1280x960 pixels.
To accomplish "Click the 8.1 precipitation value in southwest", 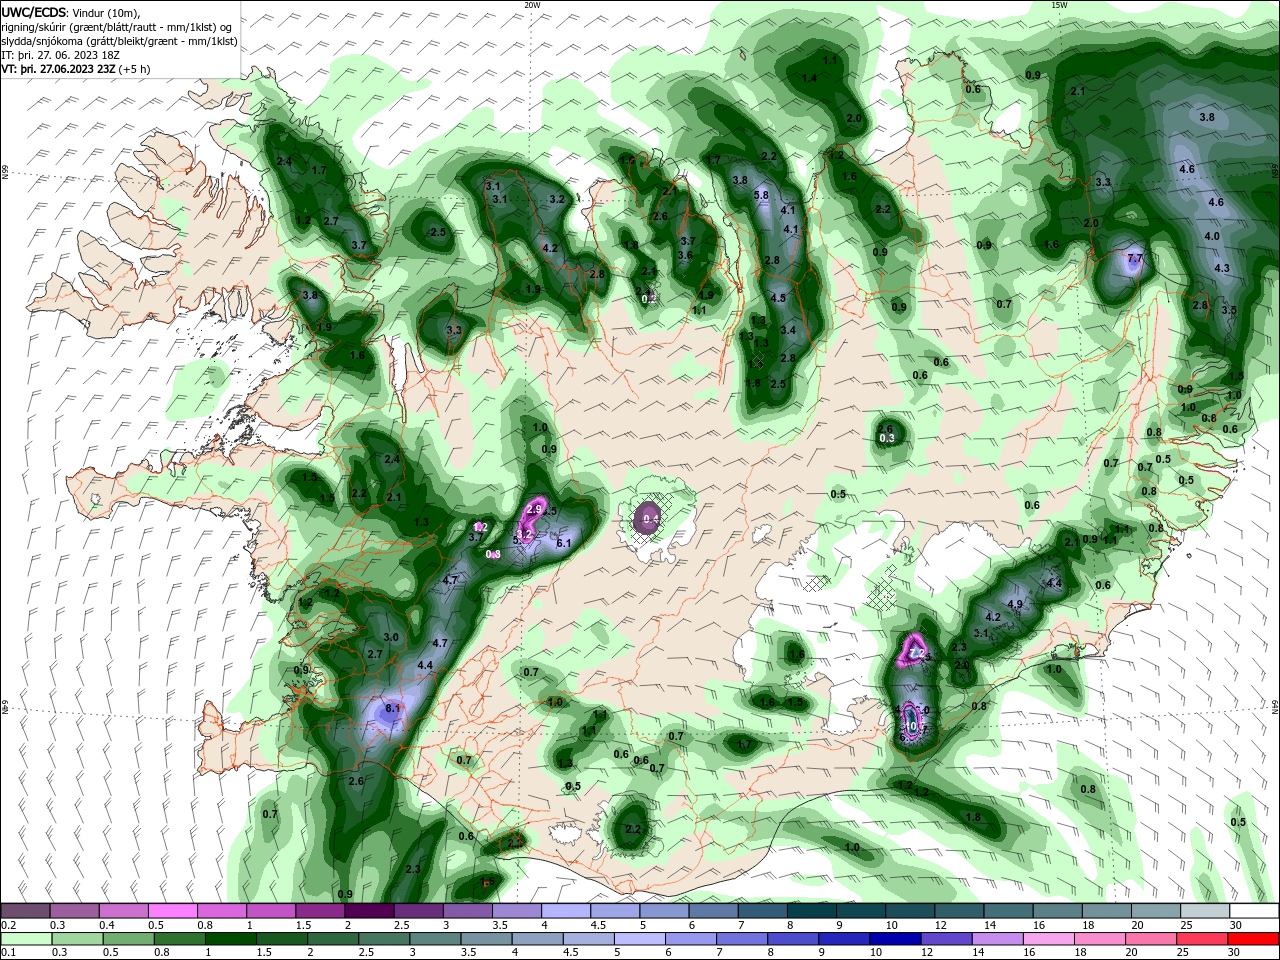I will tap(392, 709).
